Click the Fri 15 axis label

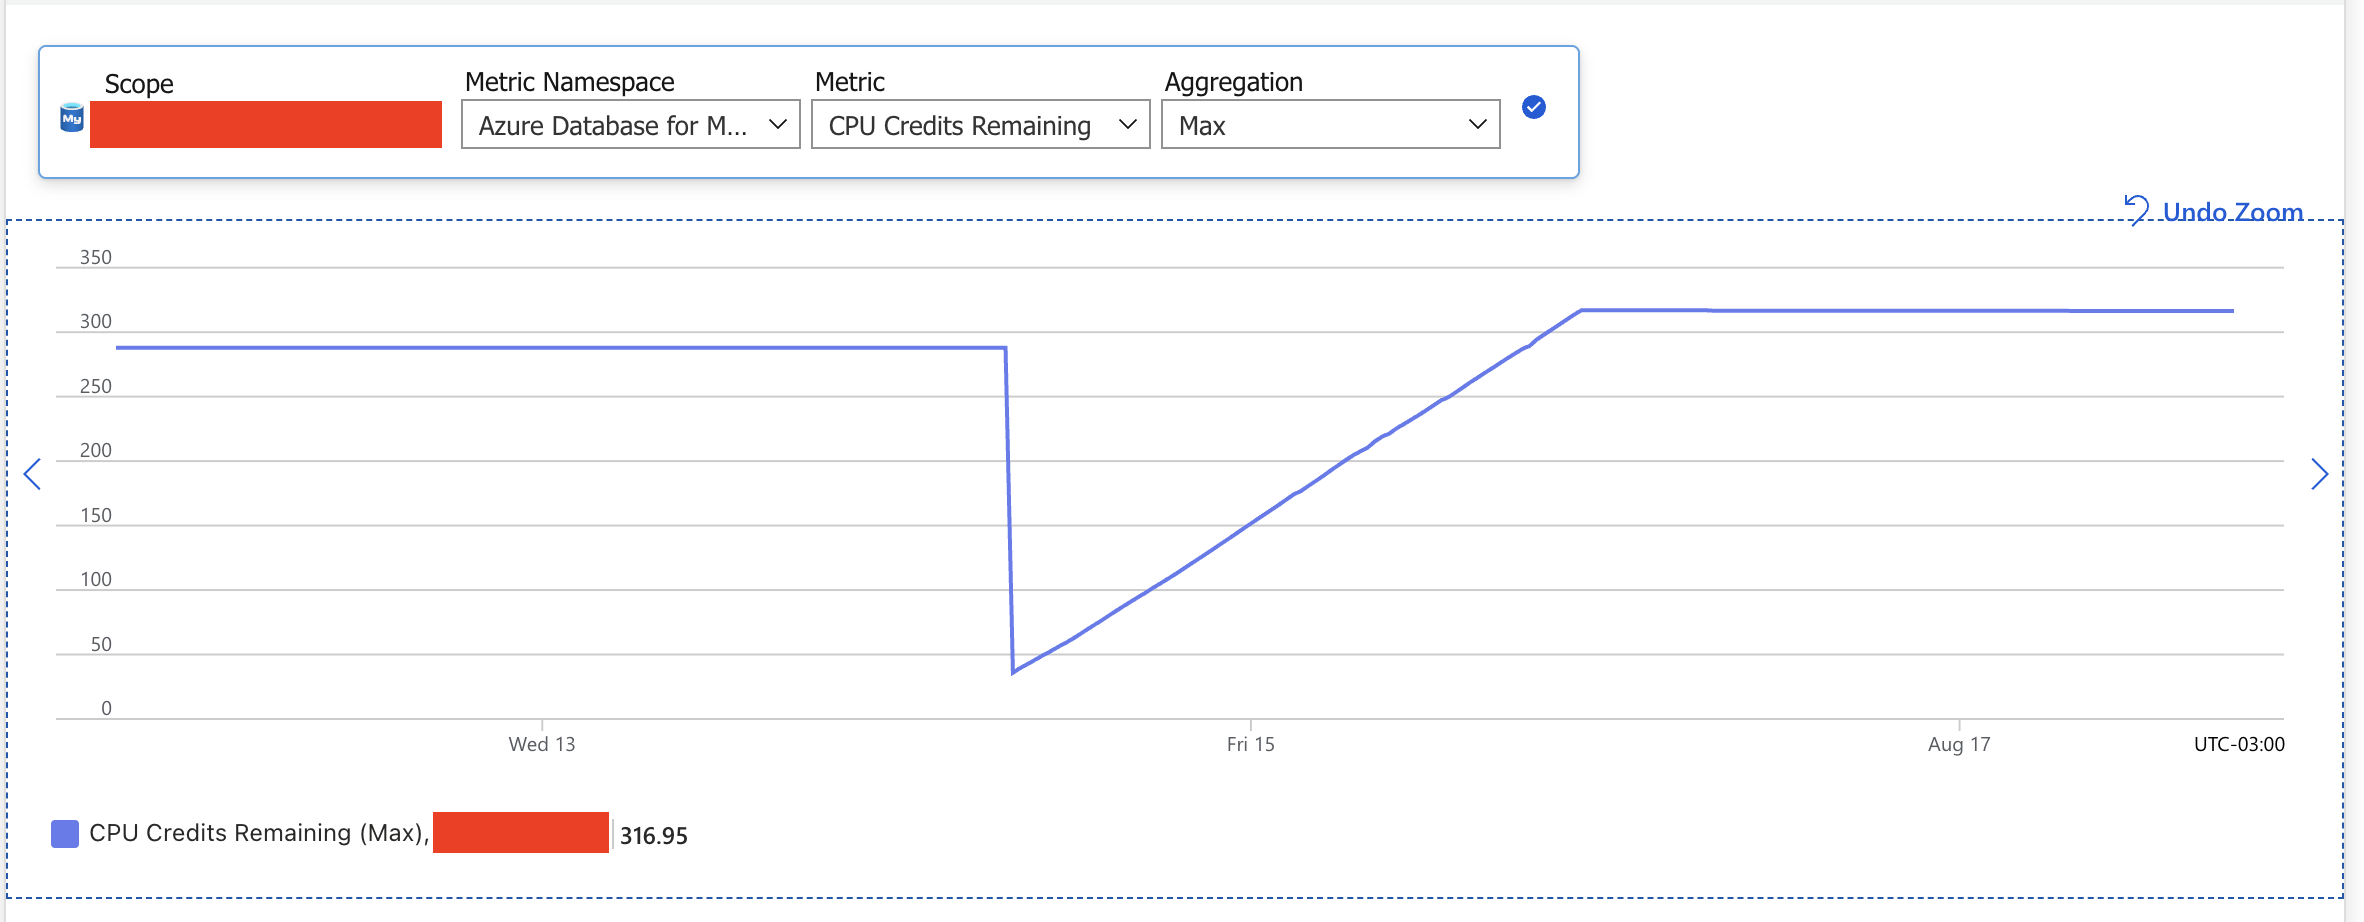pyautogui.click(x=1251, y=744)
